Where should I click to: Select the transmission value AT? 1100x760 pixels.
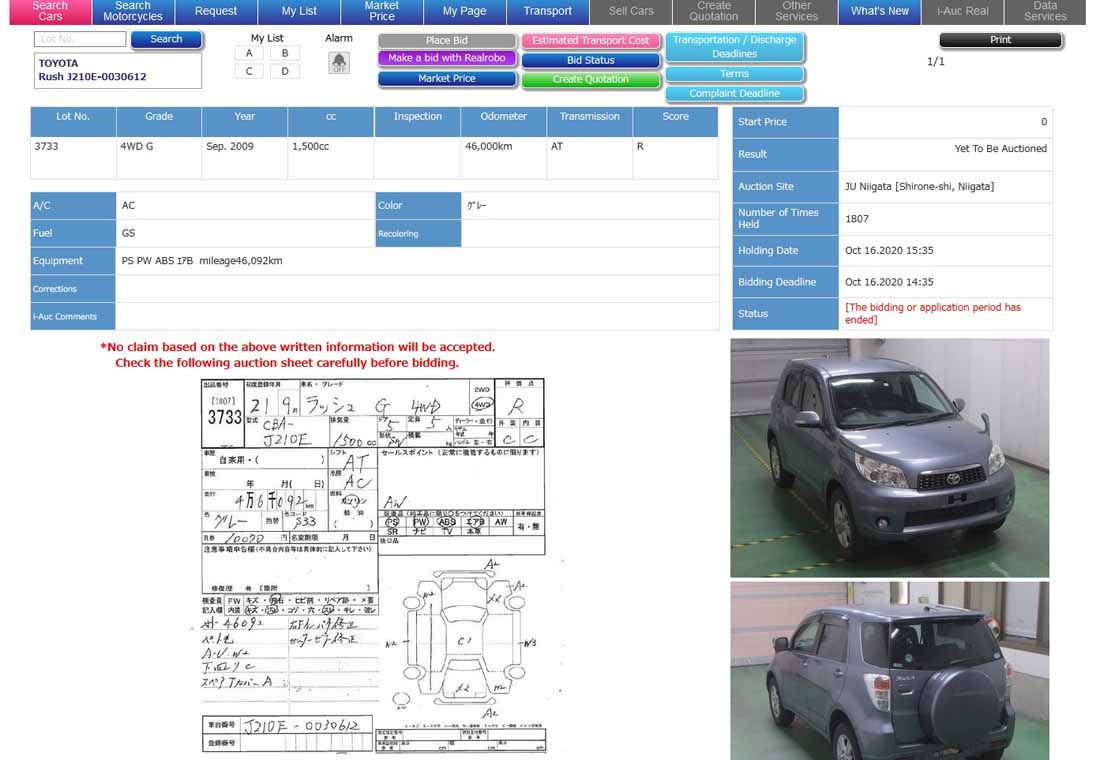557,147
